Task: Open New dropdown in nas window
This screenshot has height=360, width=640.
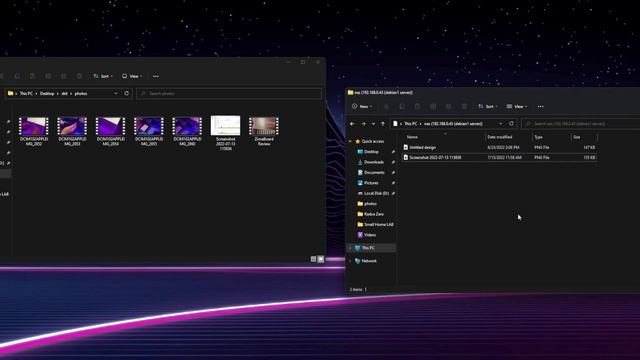Action: (362, 107)
